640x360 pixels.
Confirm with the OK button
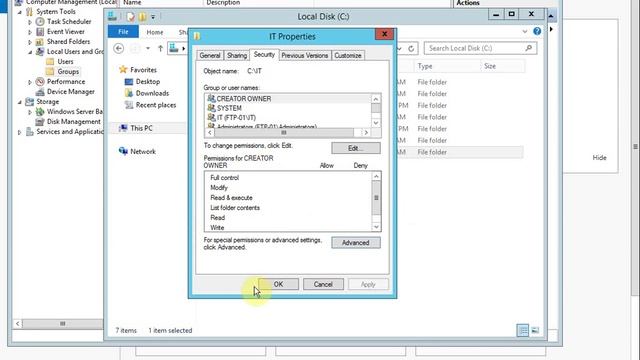tap(278, 284)
